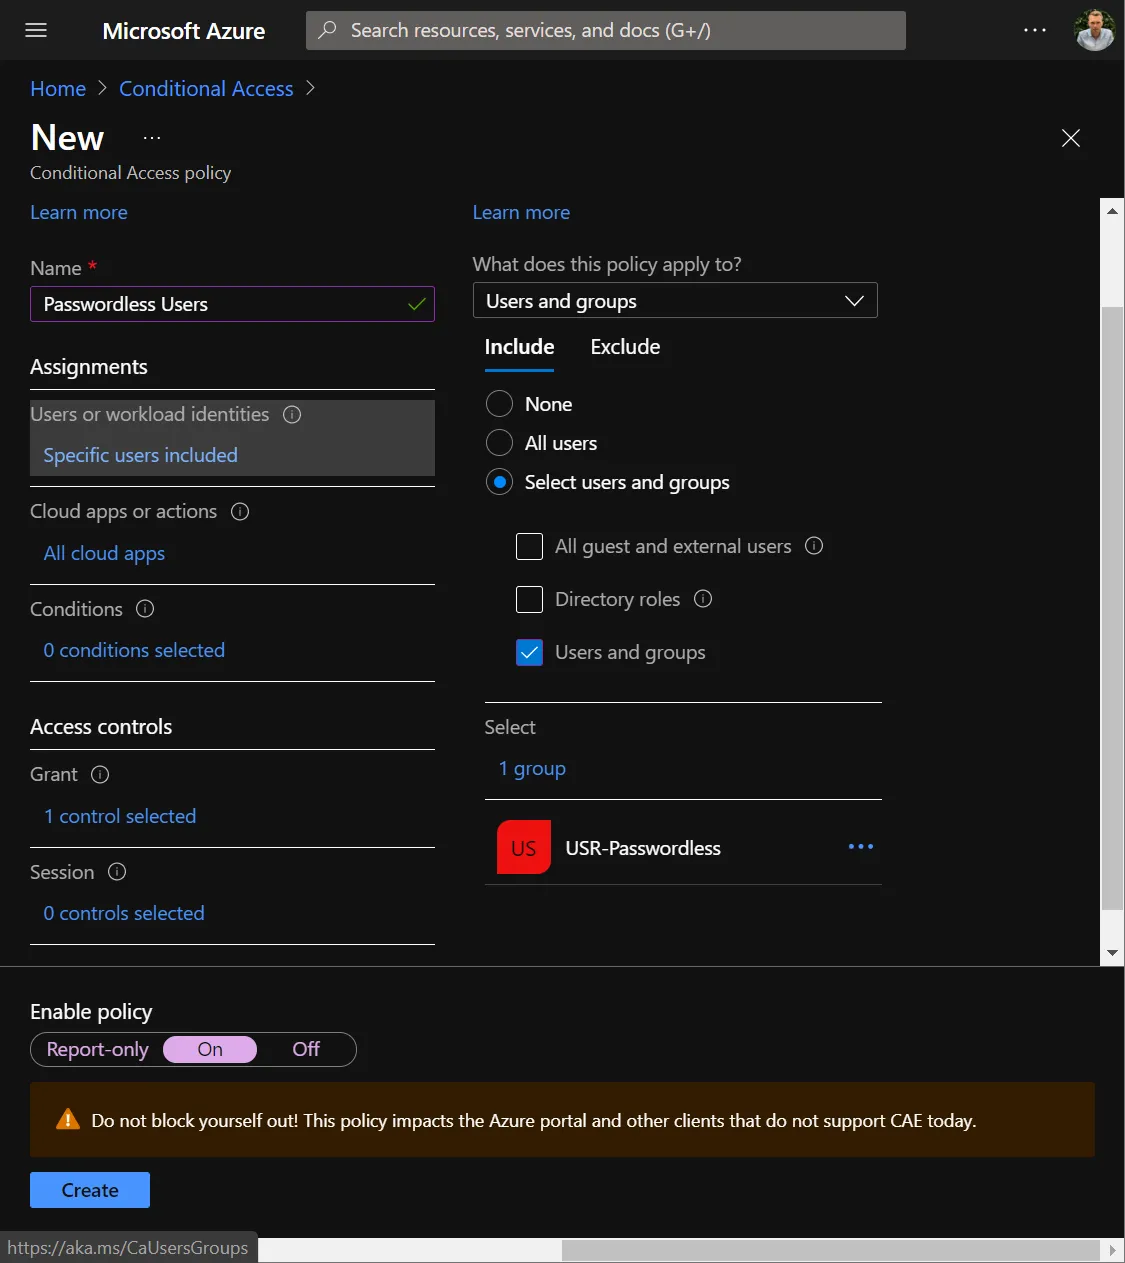Open 0 conditions selected link

(x=134, y=650)
